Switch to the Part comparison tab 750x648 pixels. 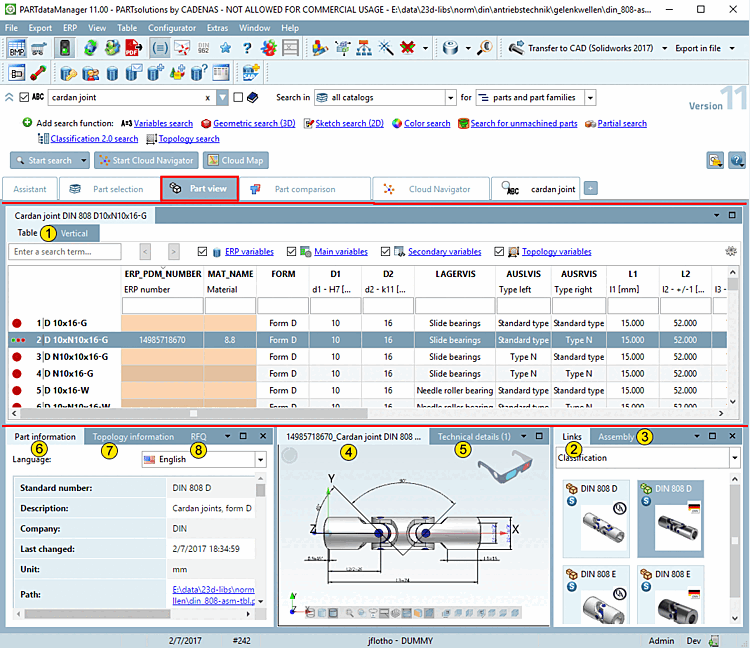(x=304, y=188)
